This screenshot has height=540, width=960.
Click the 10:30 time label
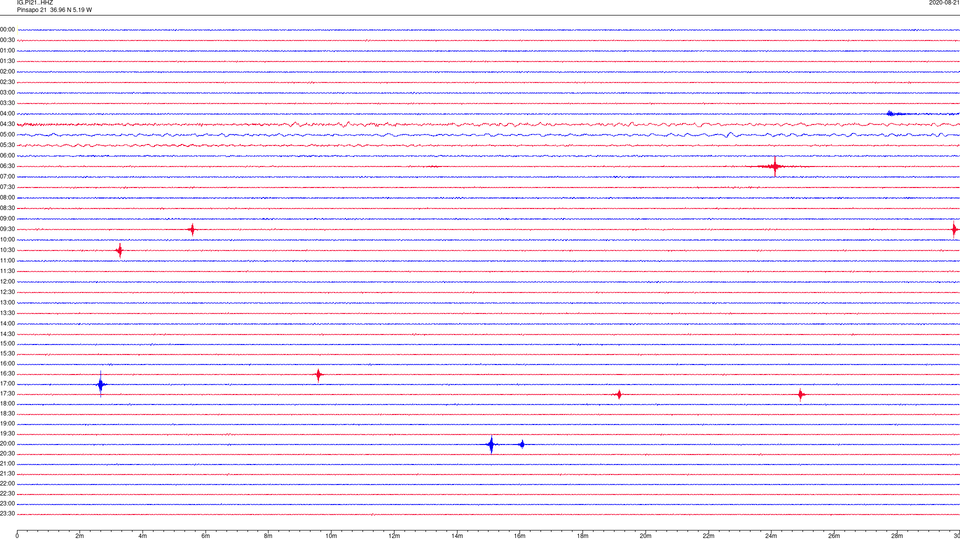pos(7,250)
